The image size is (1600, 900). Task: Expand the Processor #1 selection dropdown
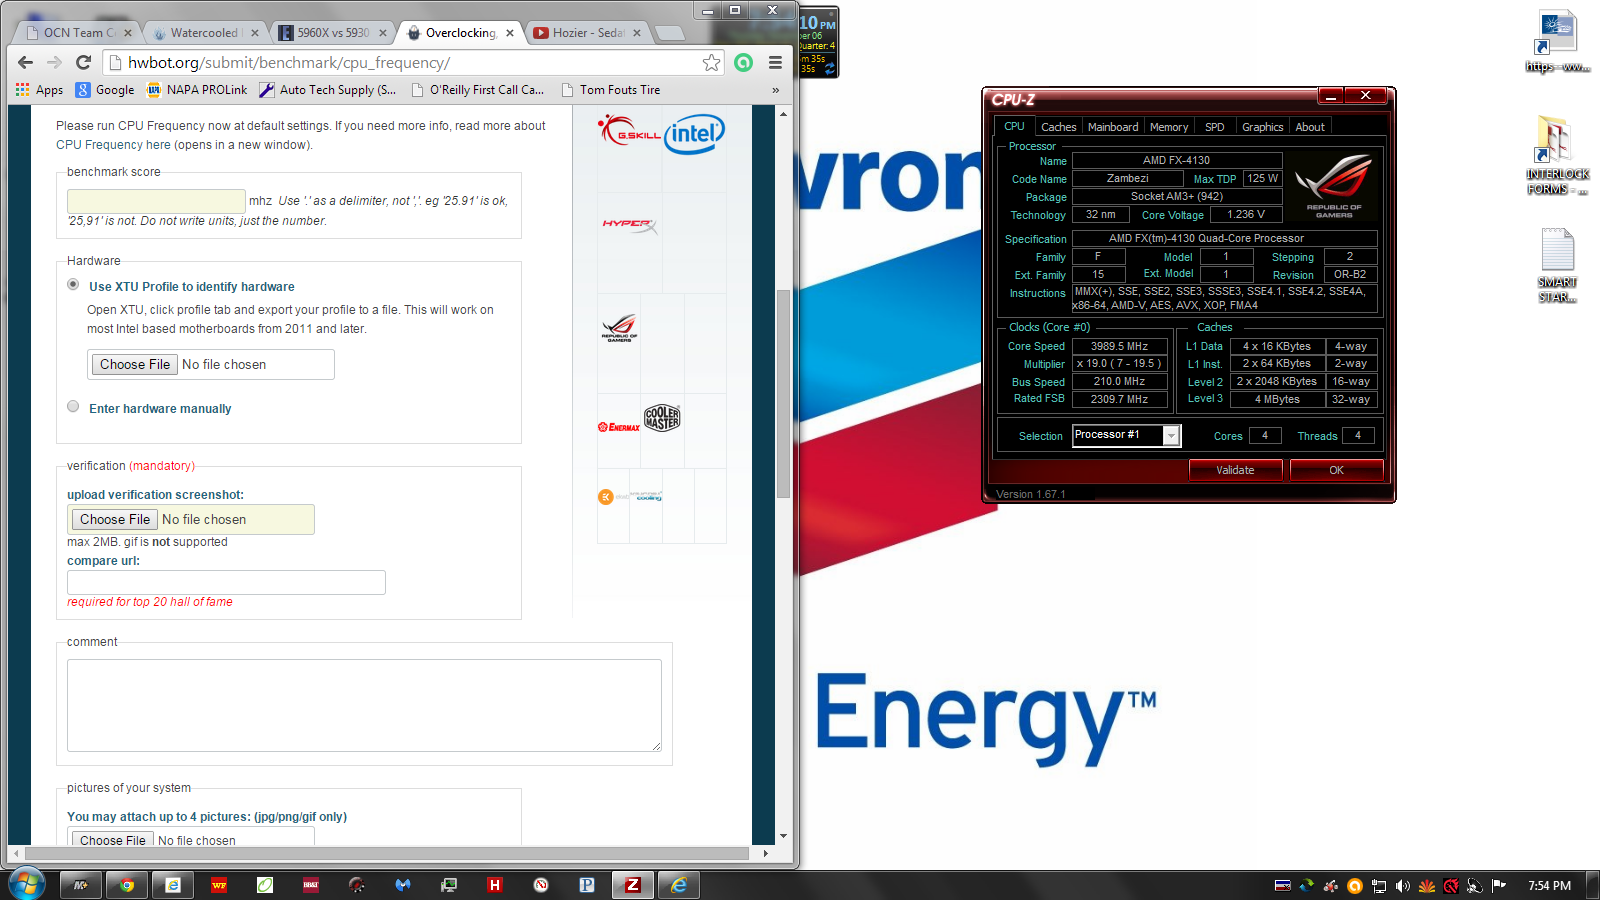pyautogui.click(x=1171, y=435)
